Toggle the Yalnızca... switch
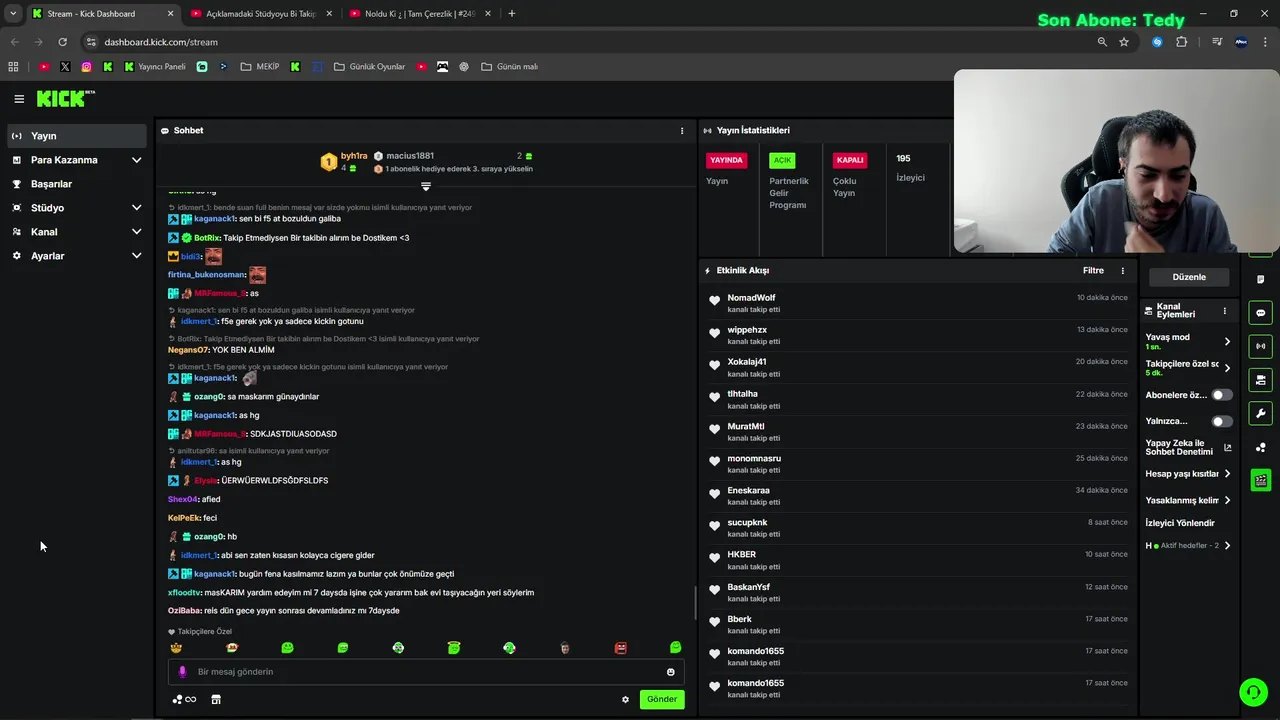 coord(1222,421)
